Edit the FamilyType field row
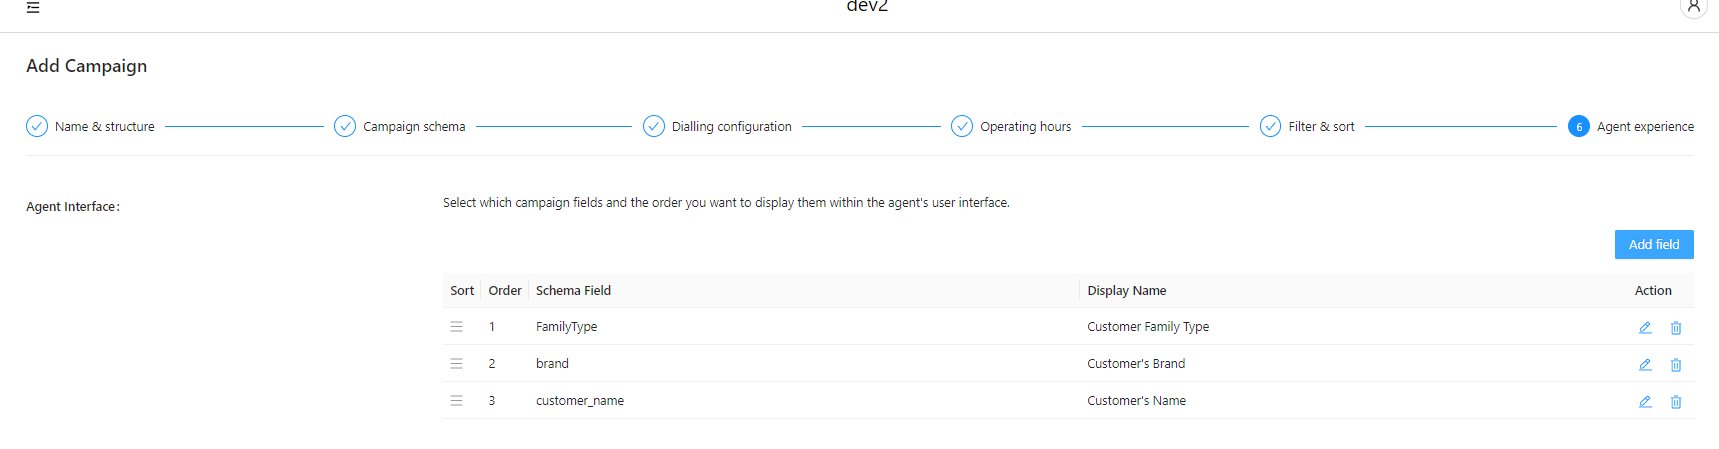This screenshot has height=449, width=1719. point(1645,328)
